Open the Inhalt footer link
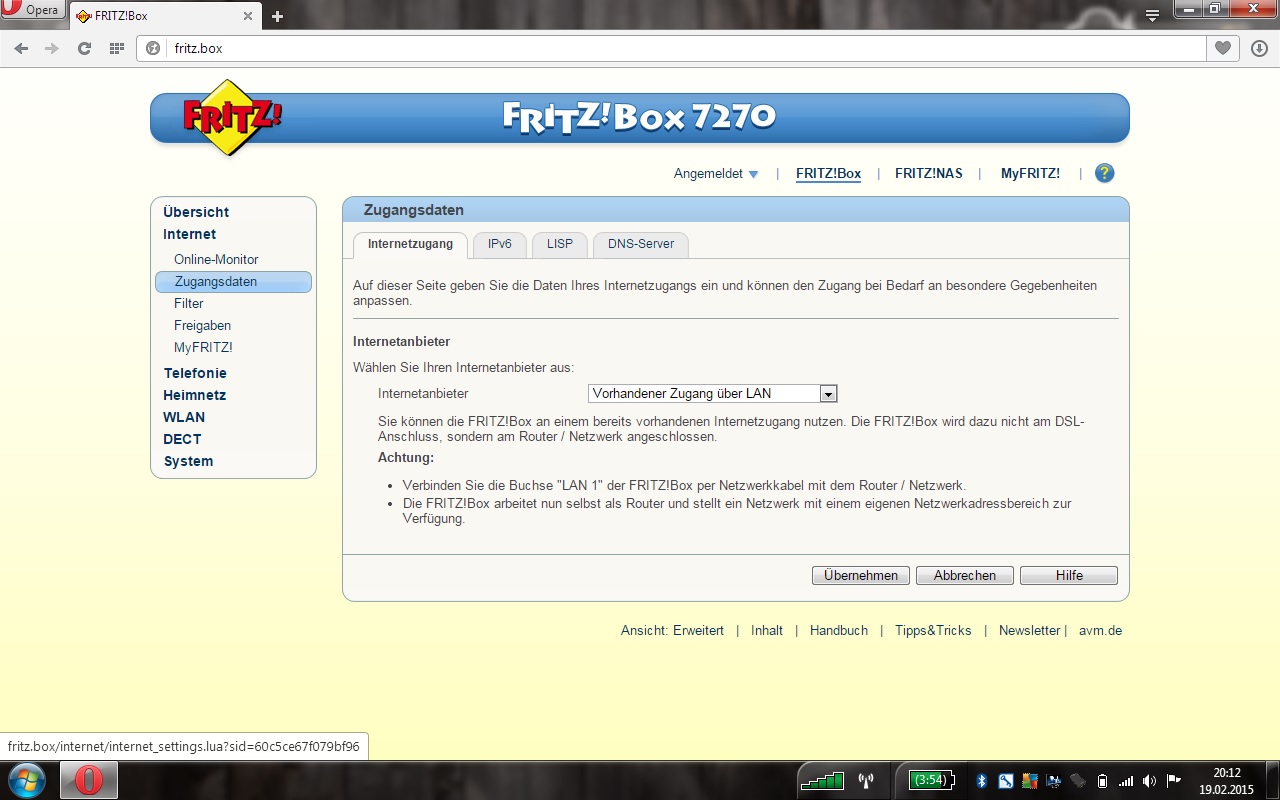Image resolution: width=1280 pixels, height=800 pixels. pos(767,631)
